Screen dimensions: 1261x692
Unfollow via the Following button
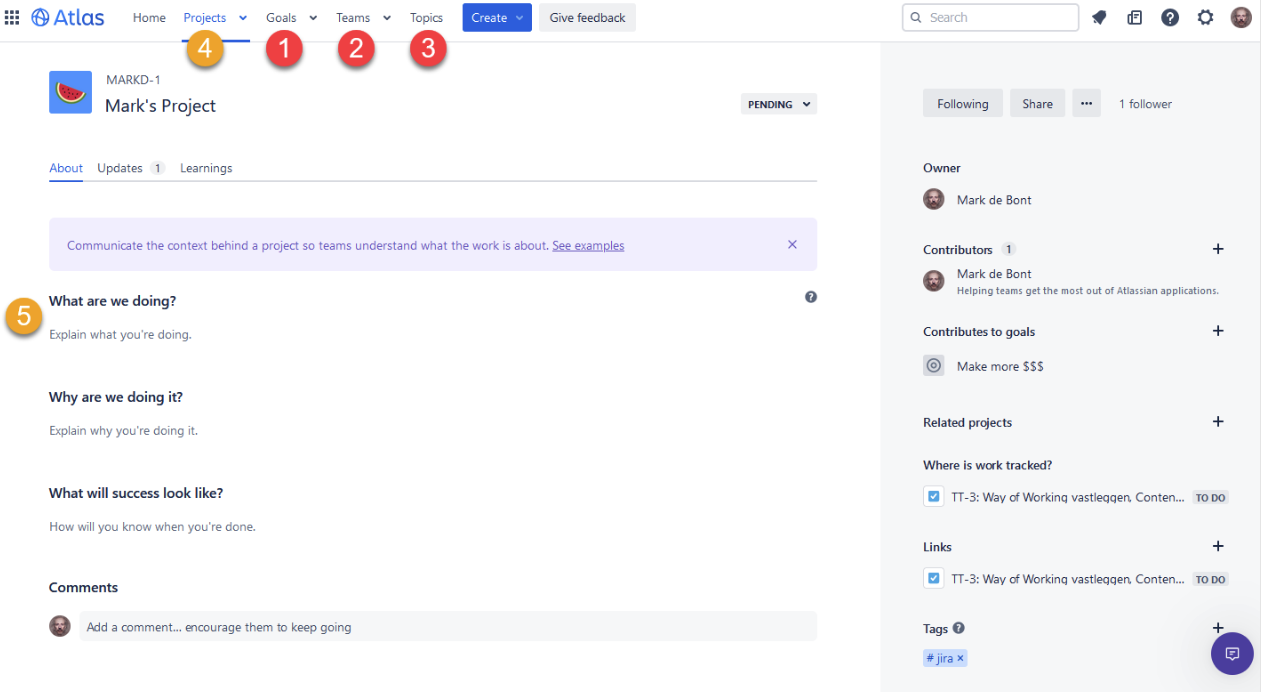coord(961,102)
